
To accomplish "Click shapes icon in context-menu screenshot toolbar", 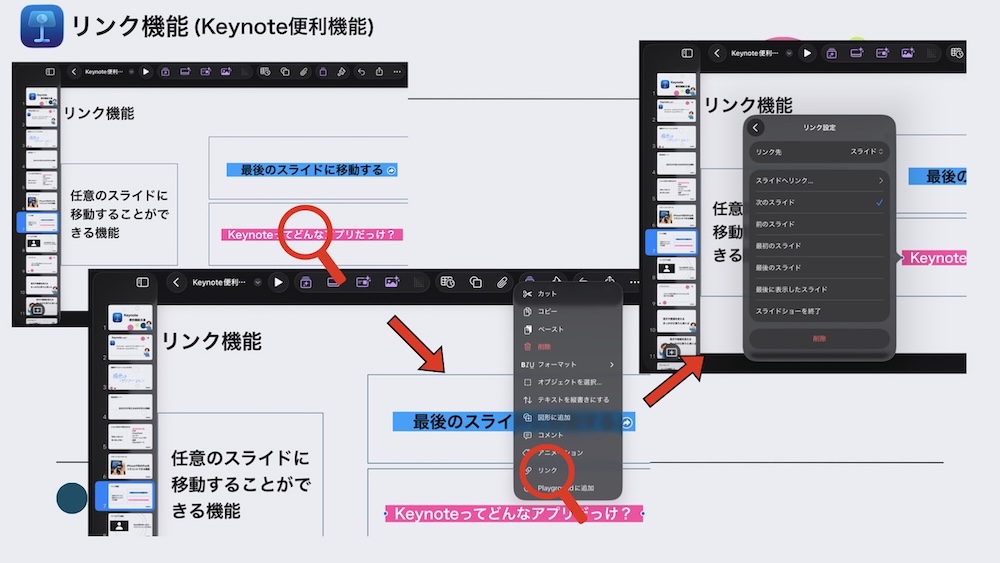I will tap(476, 282).
